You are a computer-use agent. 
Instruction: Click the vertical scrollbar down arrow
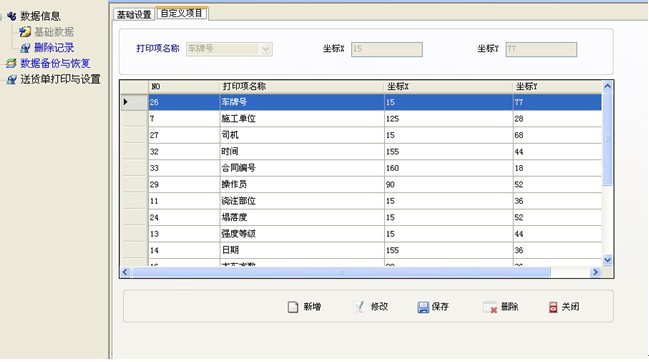click(x=607, y=260)
